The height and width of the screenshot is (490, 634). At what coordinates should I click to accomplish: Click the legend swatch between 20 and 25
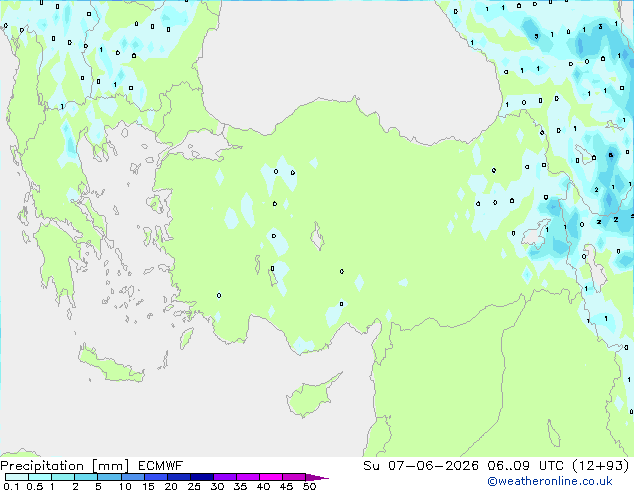178,477
